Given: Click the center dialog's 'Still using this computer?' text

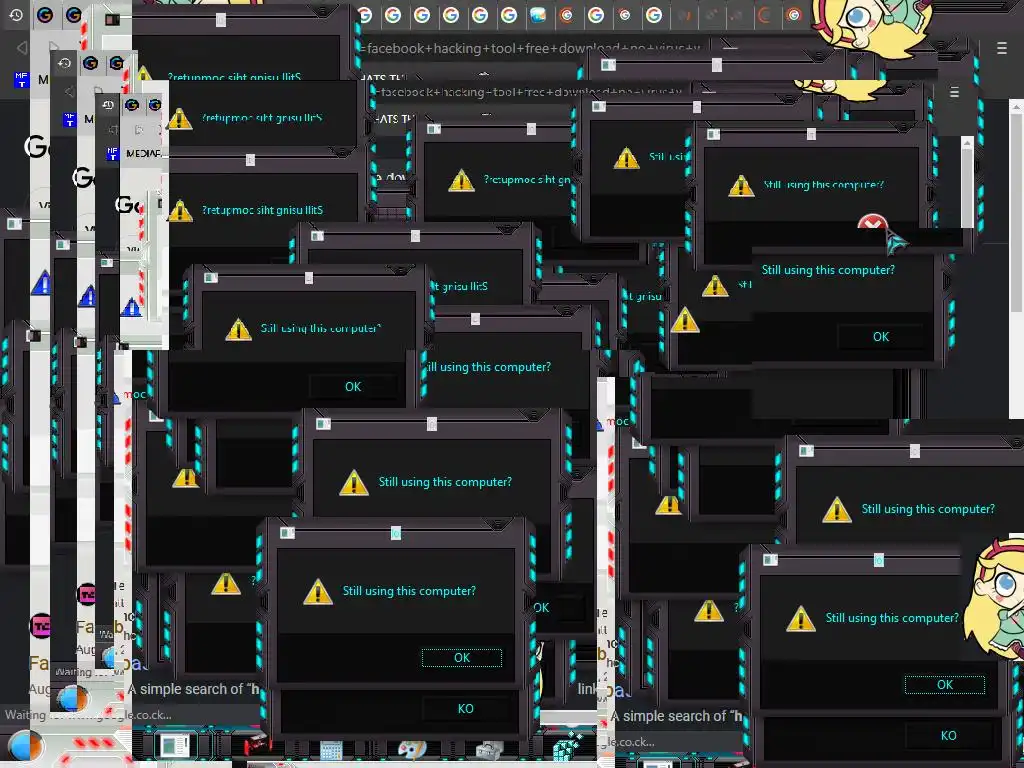Looking at the screenshot, I should pos(445,482).
